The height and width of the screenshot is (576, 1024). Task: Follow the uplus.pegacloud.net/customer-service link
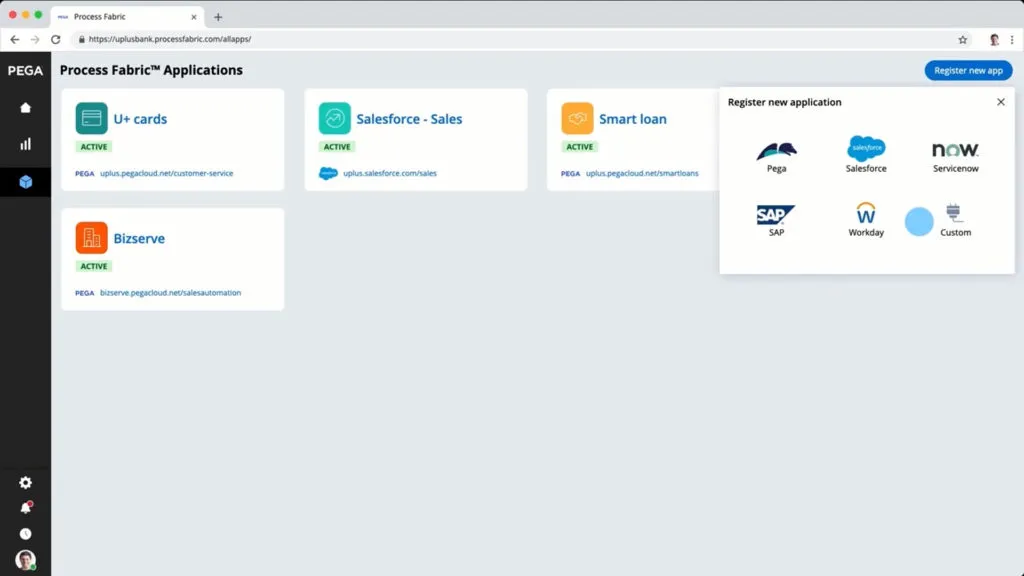(x=167, y=173)
